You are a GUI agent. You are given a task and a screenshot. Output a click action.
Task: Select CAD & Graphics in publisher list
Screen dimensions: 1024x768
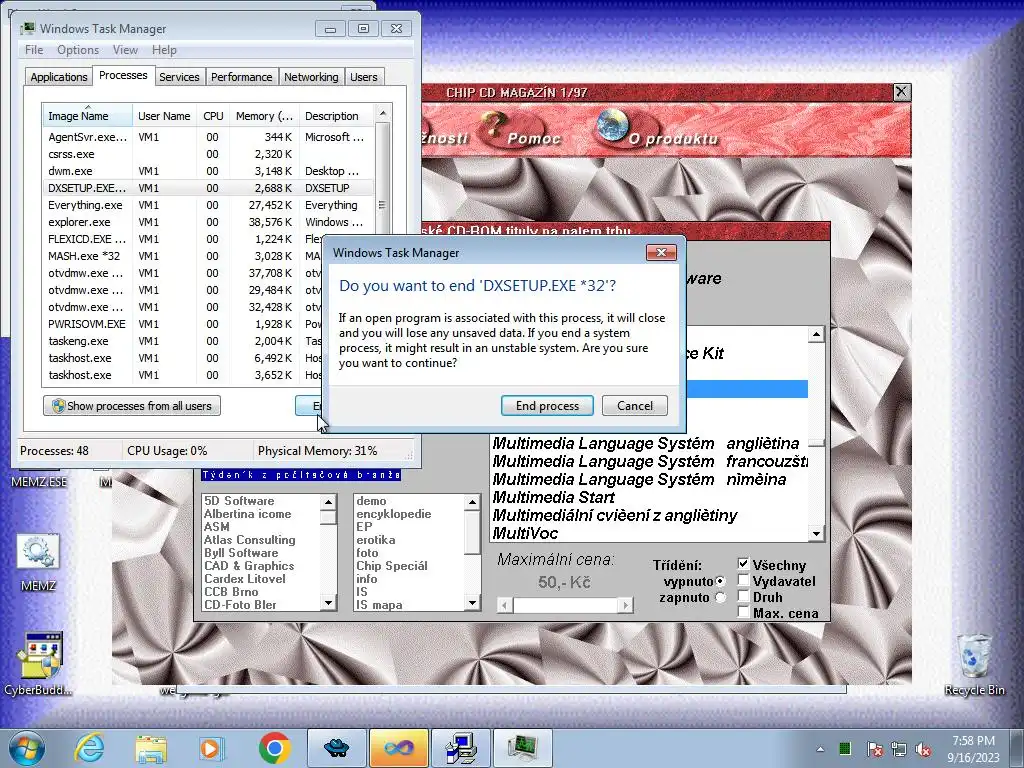[x=249, y=566]
